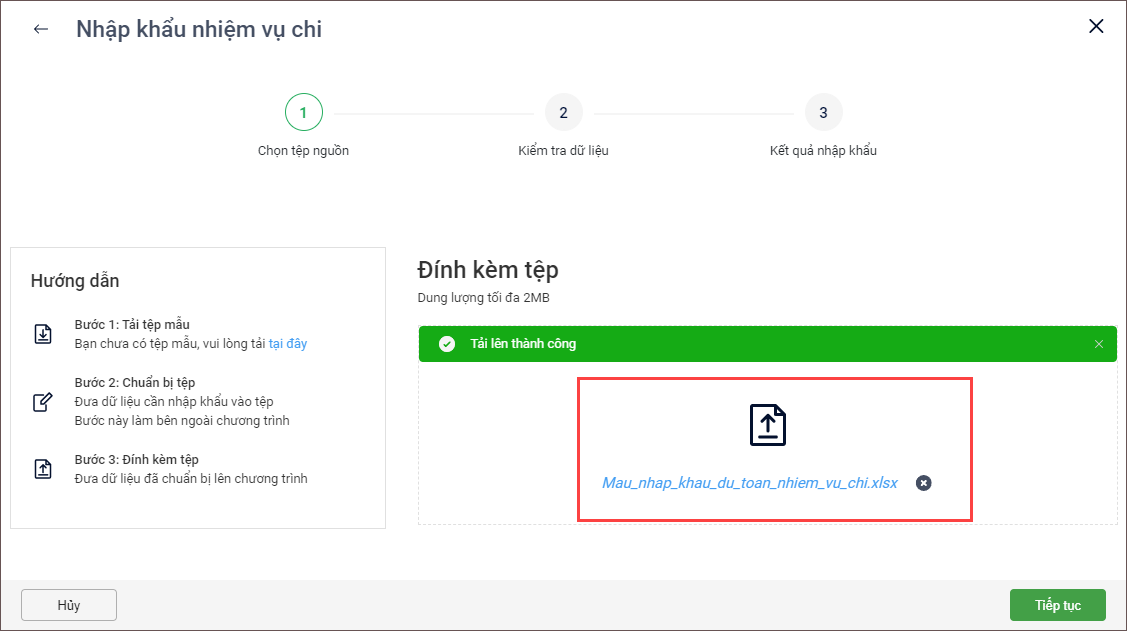Viewport: 1127px width, 631px height.
Task: Remove the attached xlsx file
Action: pos(924,483)
